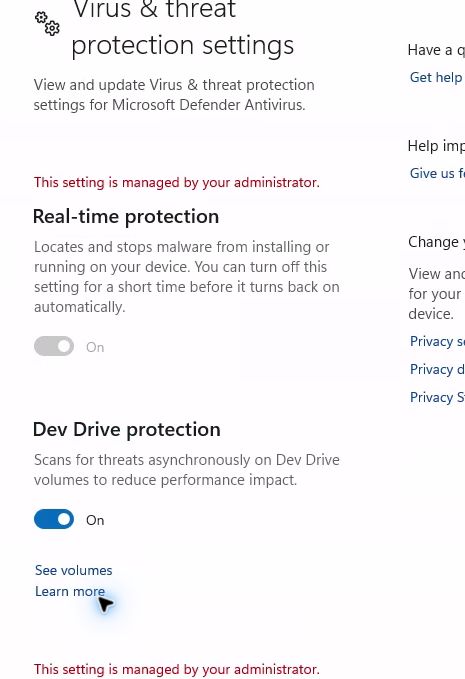Open Learn more under Dev Drive protection
Viewport: 465px width, 679px height.
coord(70,591)
